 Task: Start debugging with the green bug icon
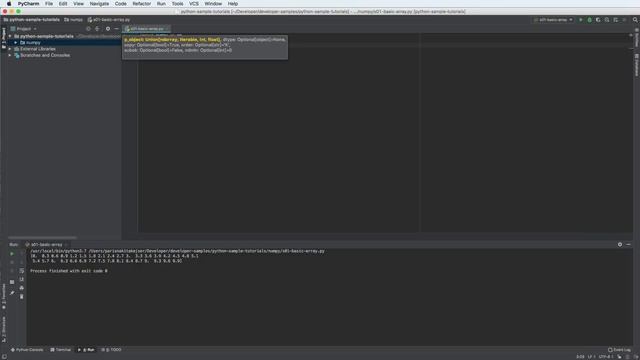(589, 20)
